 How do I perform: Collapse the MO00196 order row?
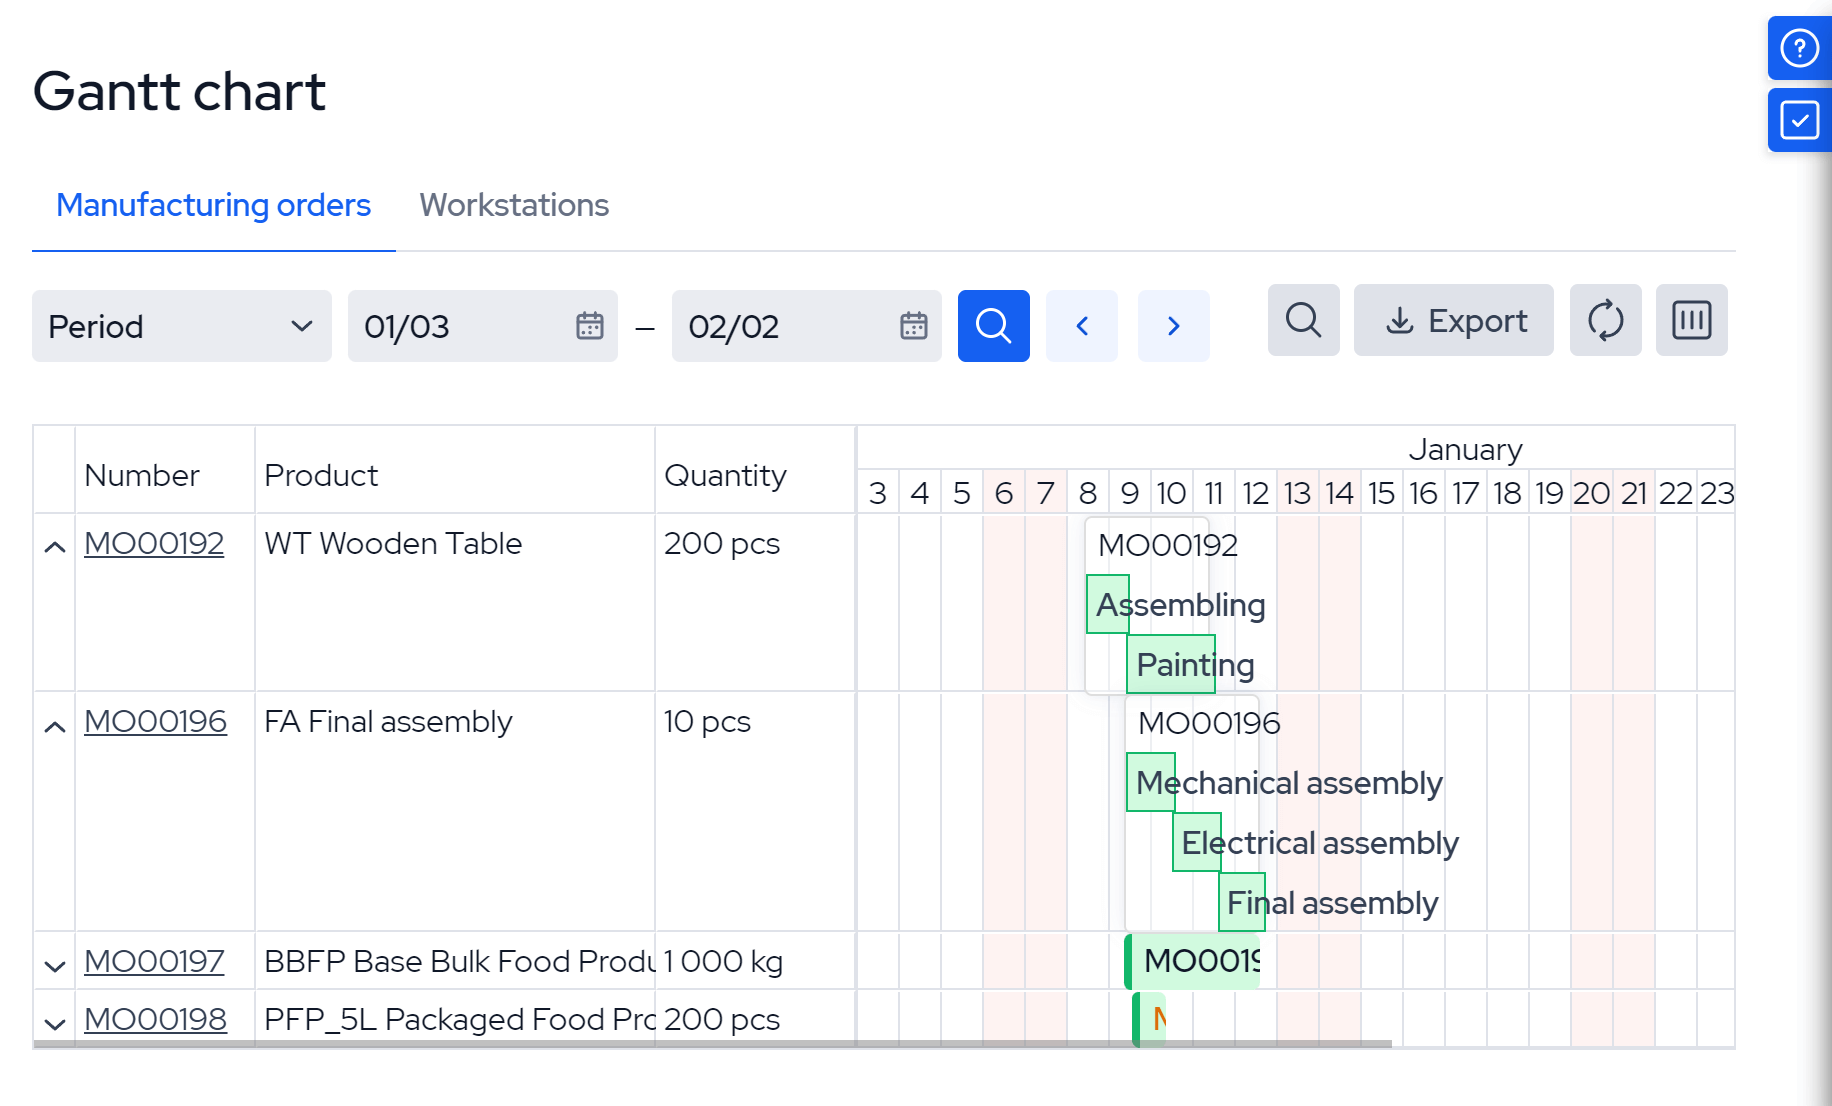point(55,721)
